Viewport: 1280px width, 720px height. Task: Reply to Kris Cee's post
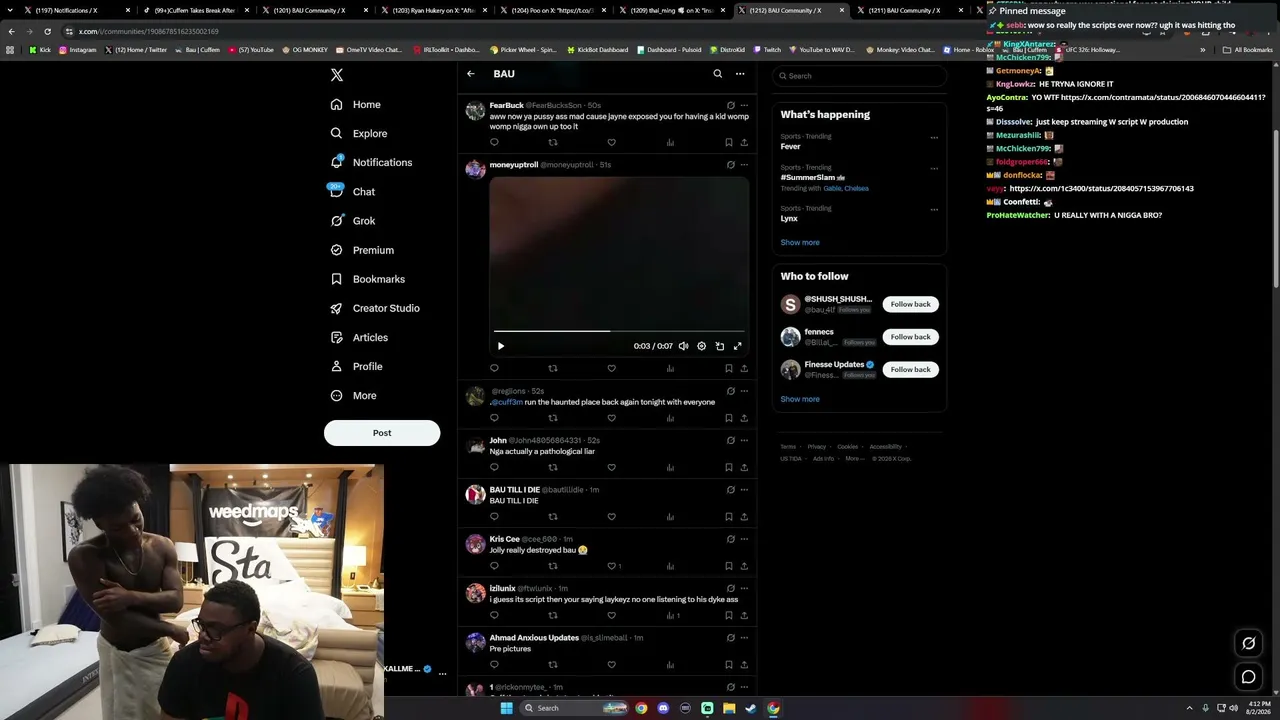point(494,566)
